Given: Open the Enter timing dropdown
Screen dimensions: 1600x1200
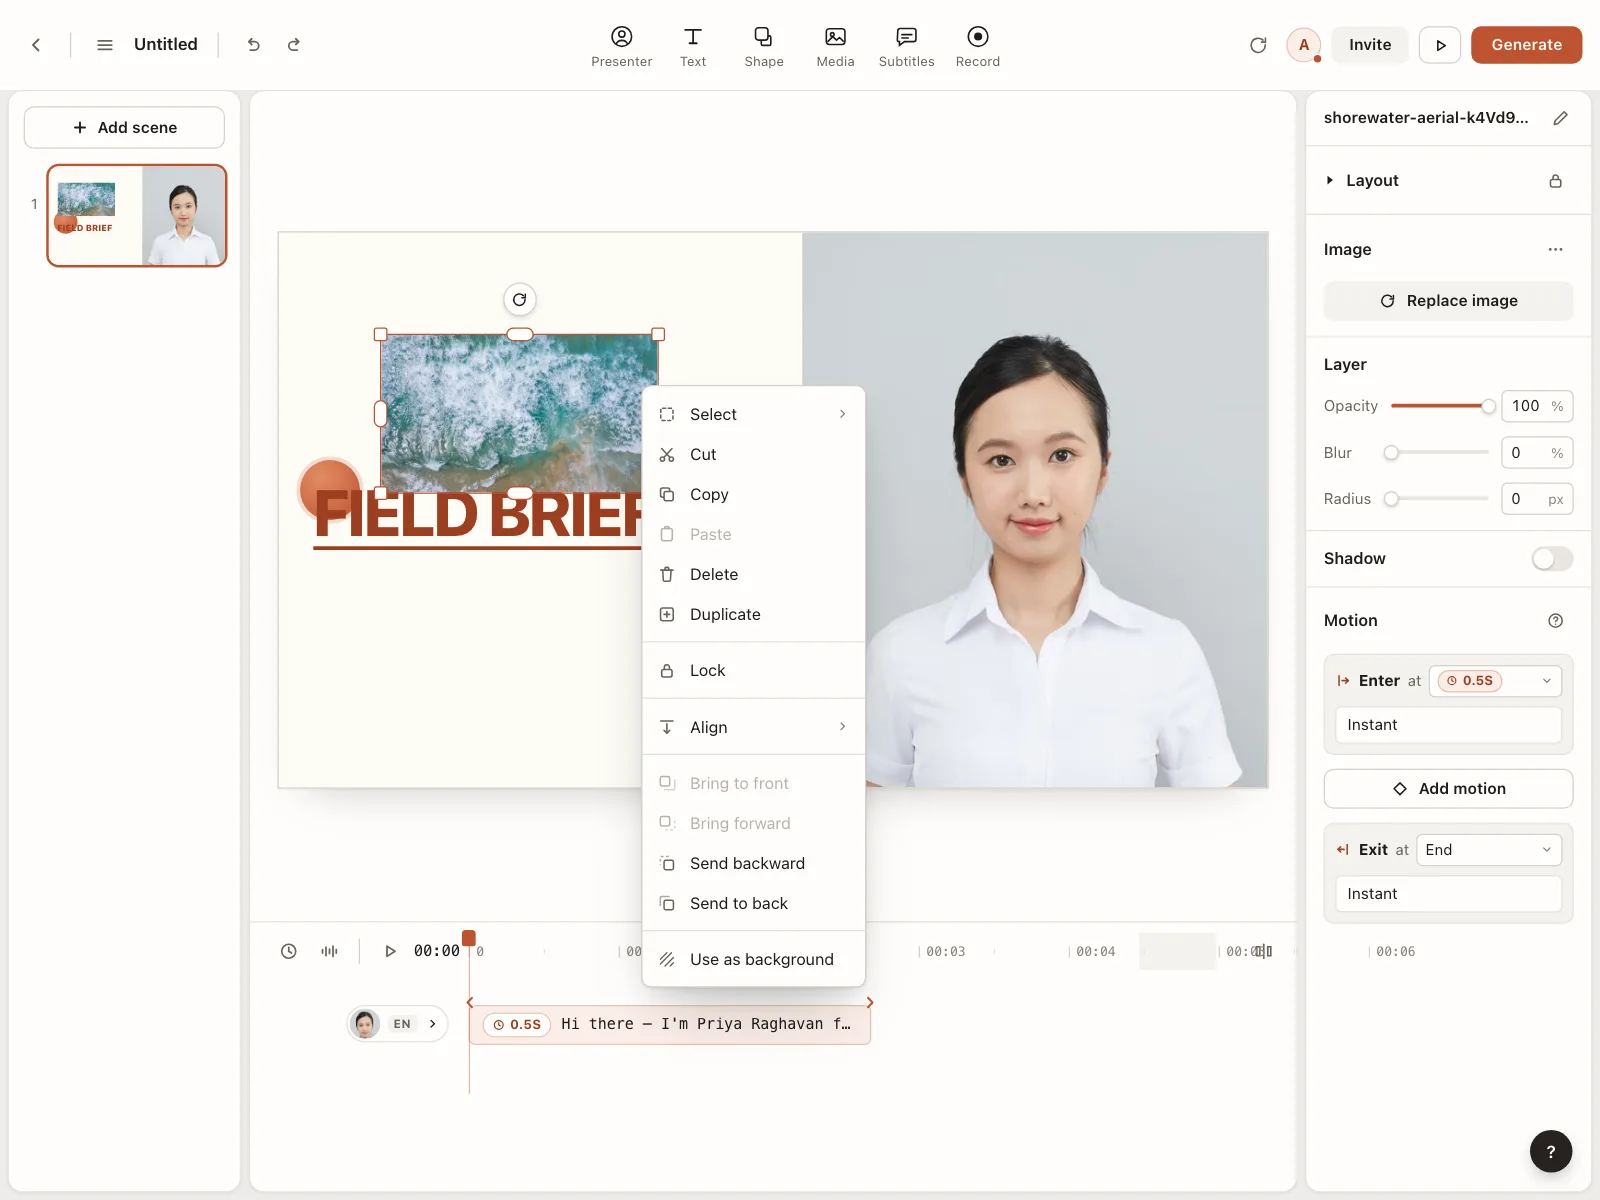Looking at the screenshot, I should [1495, 681].
